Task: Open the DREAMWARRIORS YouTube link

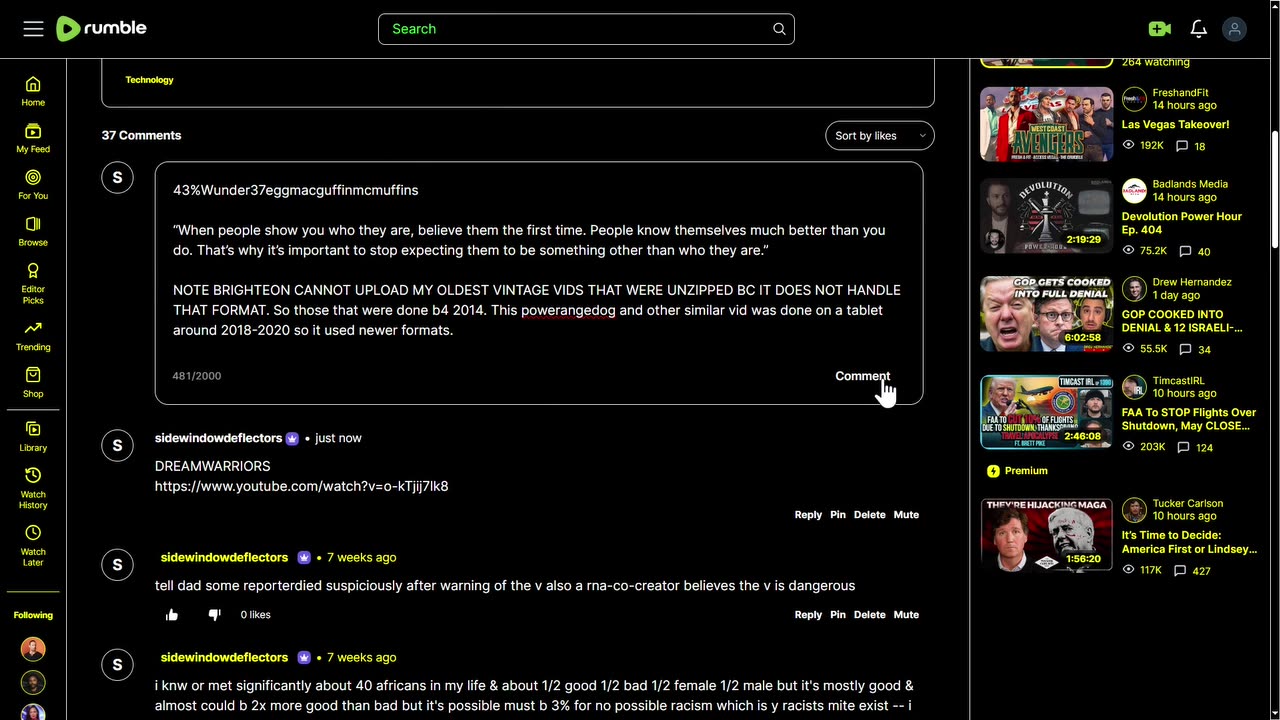Action: pyautogui.click(x=301, y=486)
